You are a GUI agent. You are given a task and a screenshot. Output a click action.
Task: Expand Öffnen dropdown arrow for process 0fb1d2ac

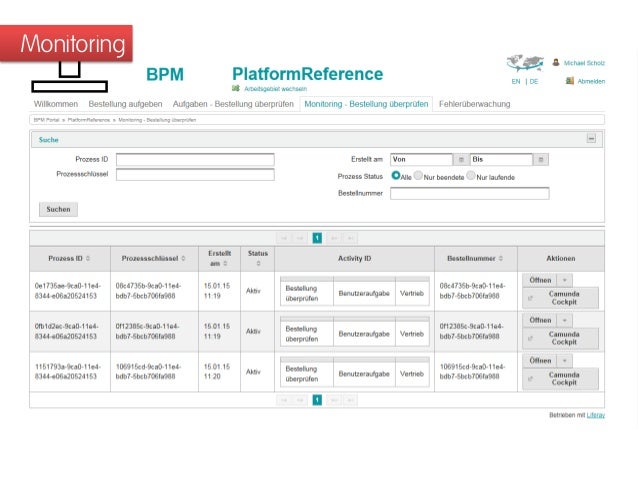pyautogui.click(x=564, y=321)
